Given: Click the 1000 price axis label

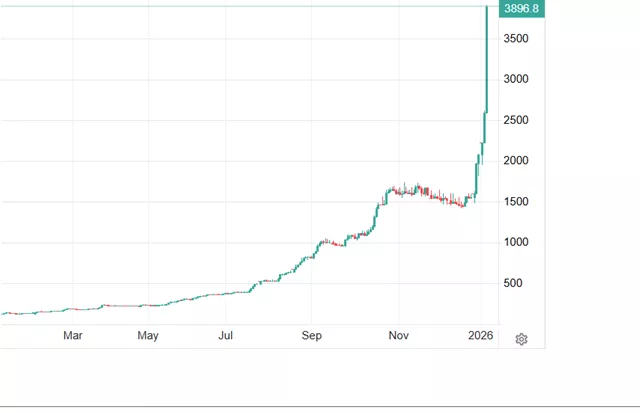Looking at the screenshot, I should tap(518, 243).
